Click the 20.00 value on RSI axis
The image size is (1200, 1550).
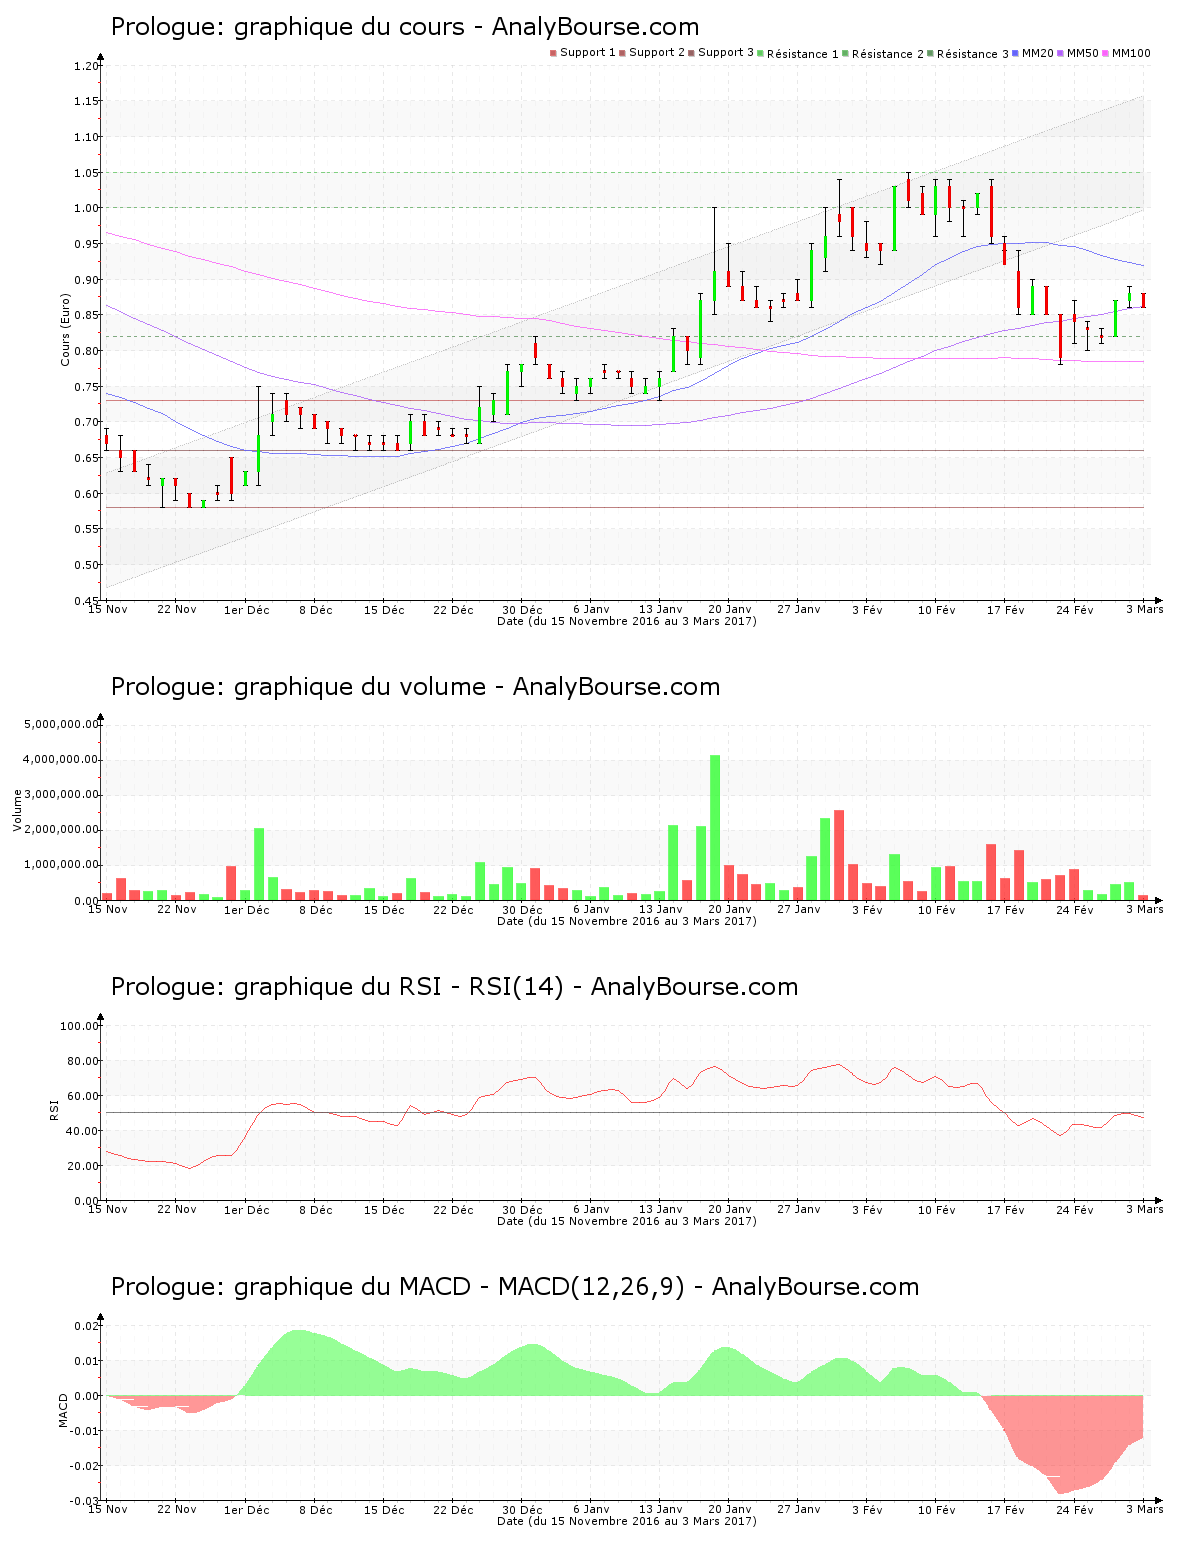[x=83, y=1166]
